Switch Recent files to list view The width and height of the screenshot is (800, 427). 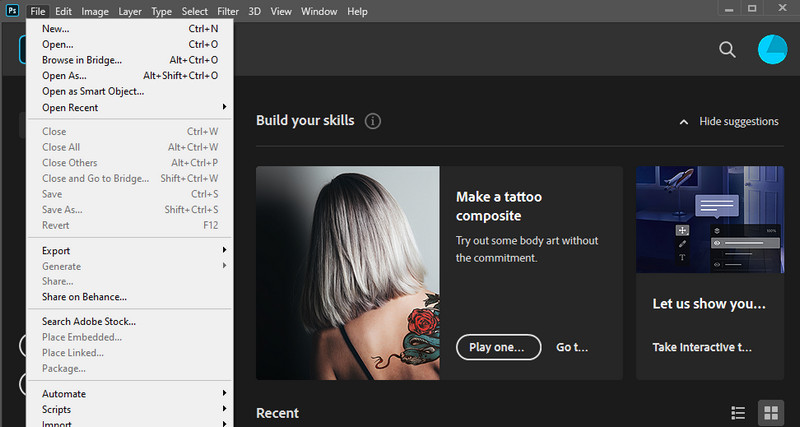(x=739, y=412)
